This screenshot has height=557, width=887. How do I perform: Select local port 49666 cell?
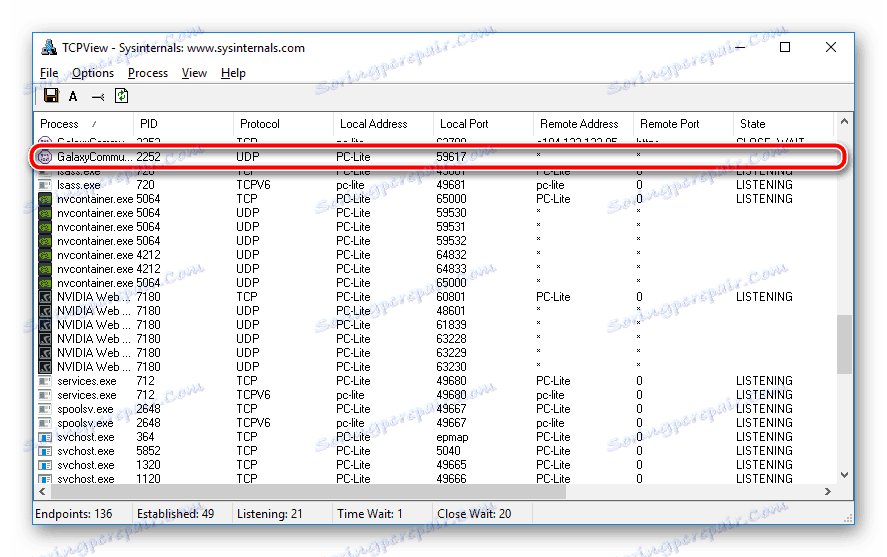click(x=451, y=479)
